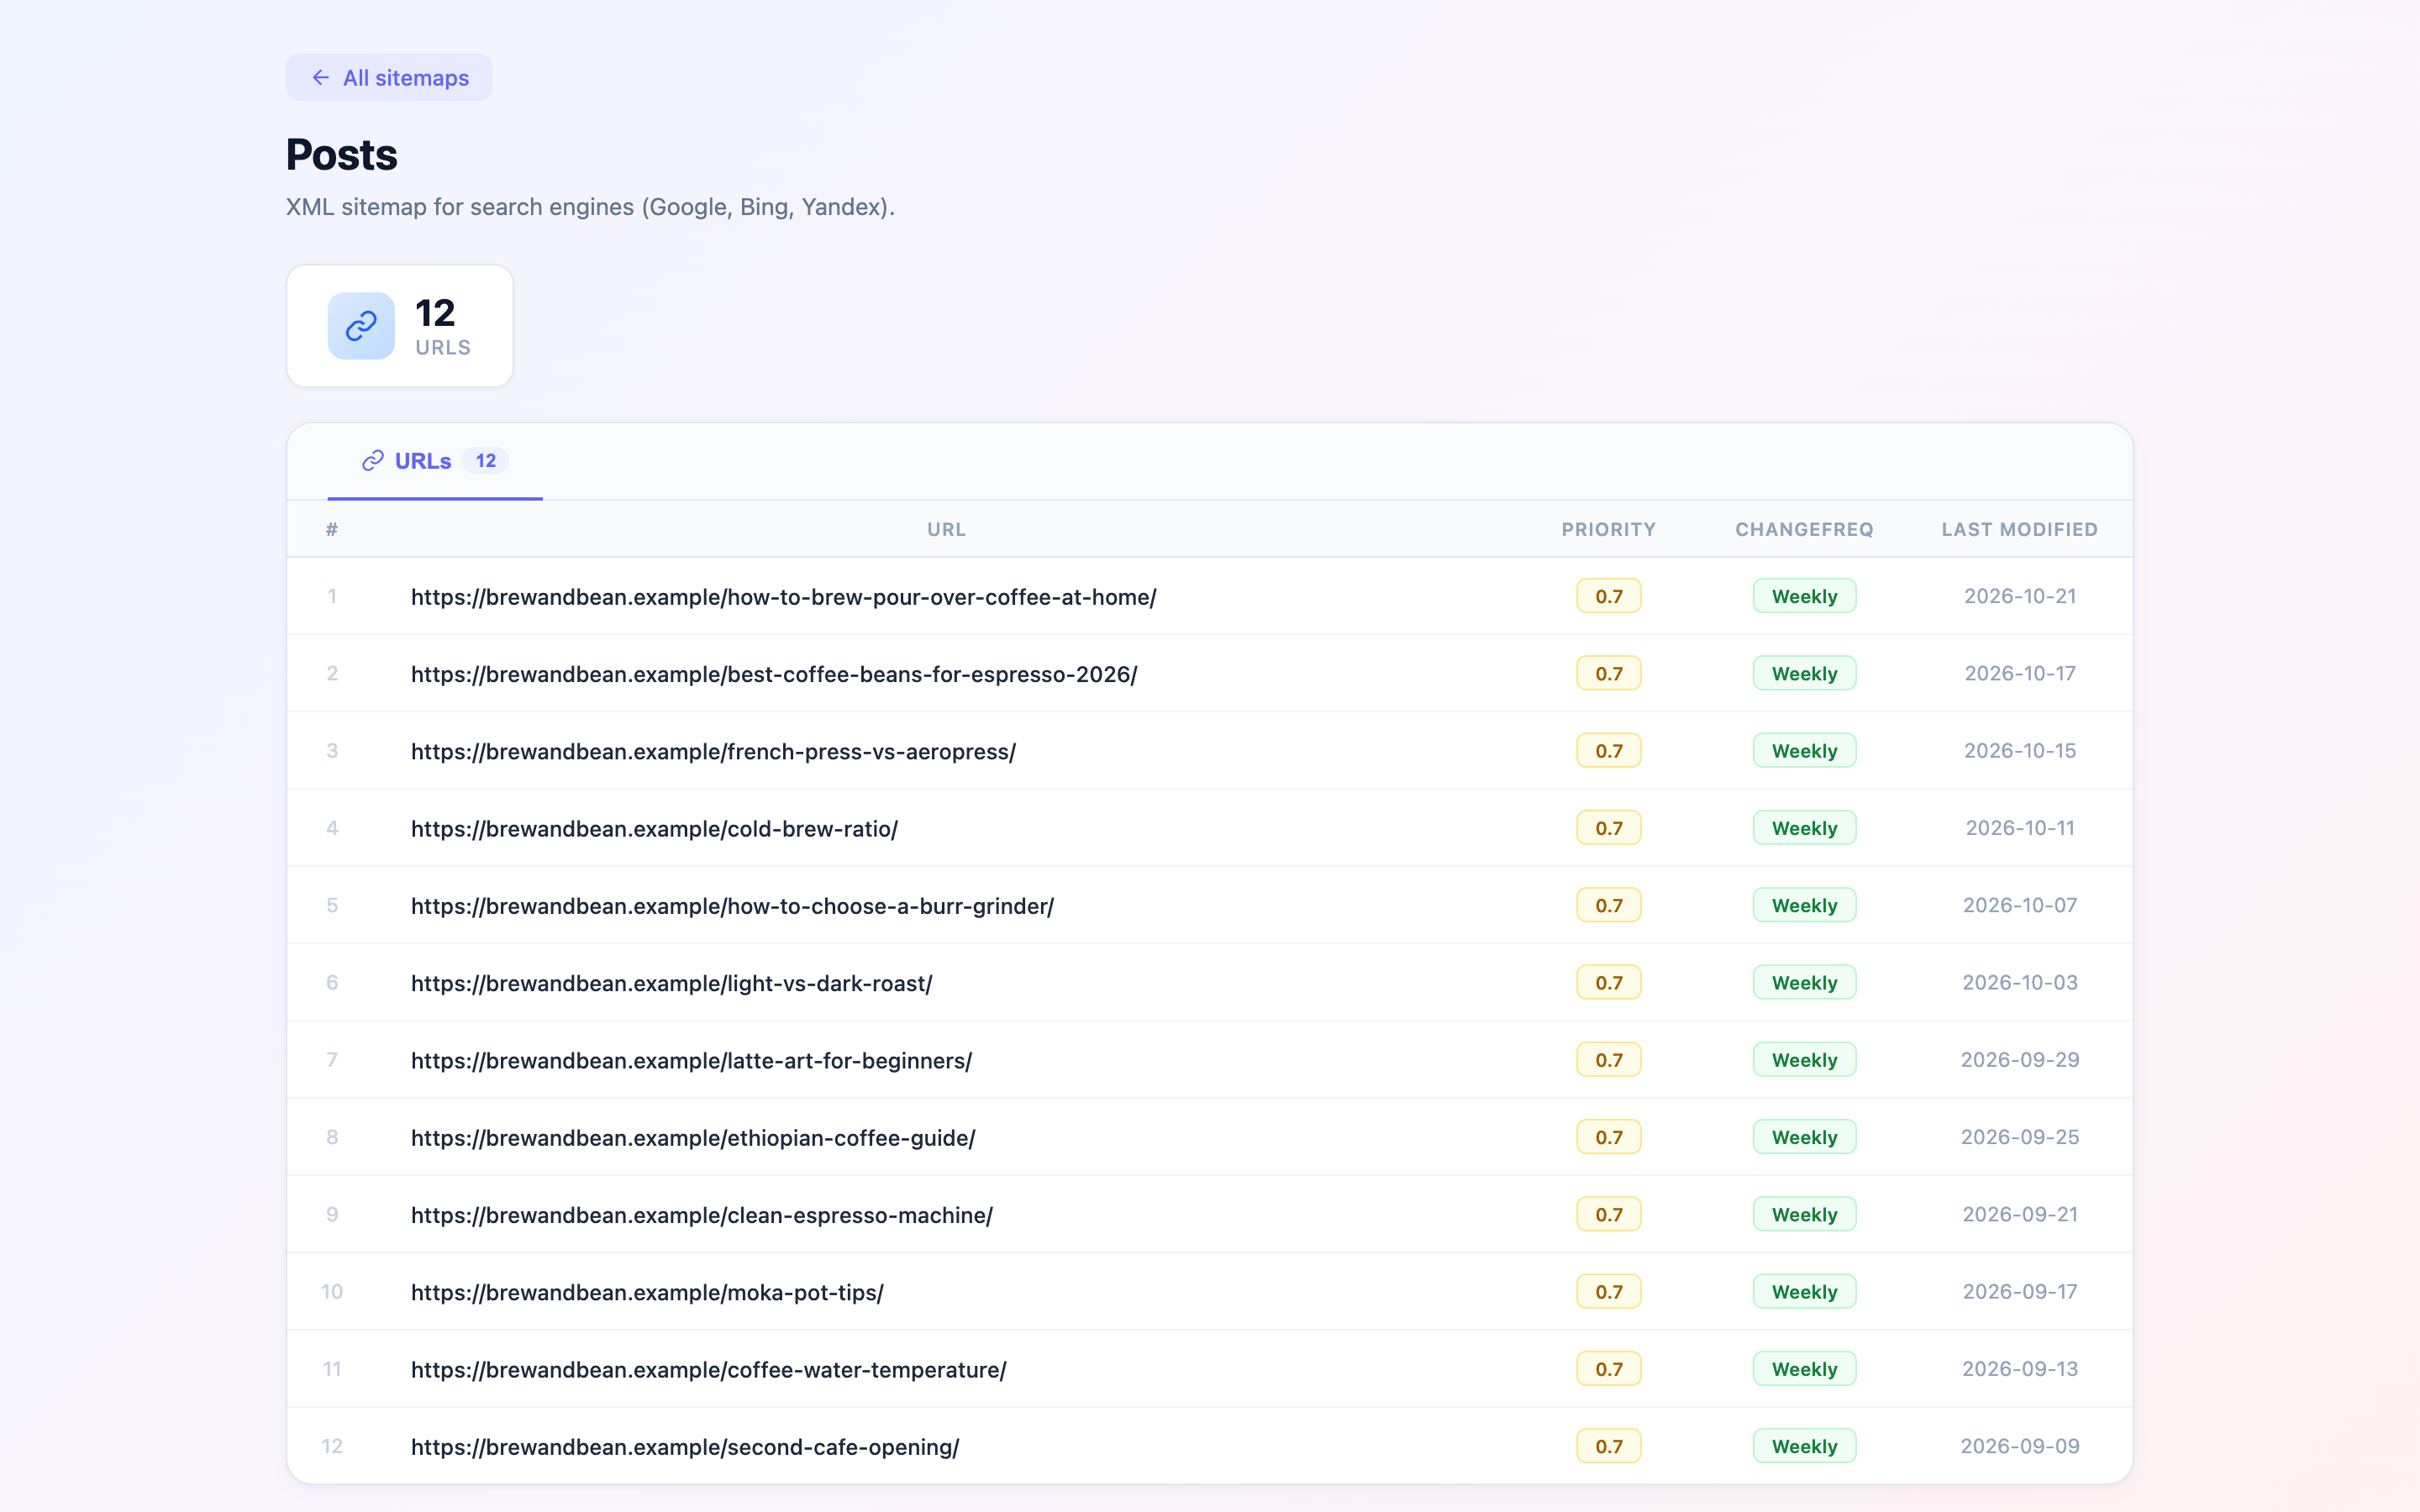2420x1512 pixels.
Task: Click the date 2026-10-07
Action: (x=2020, y=905)
